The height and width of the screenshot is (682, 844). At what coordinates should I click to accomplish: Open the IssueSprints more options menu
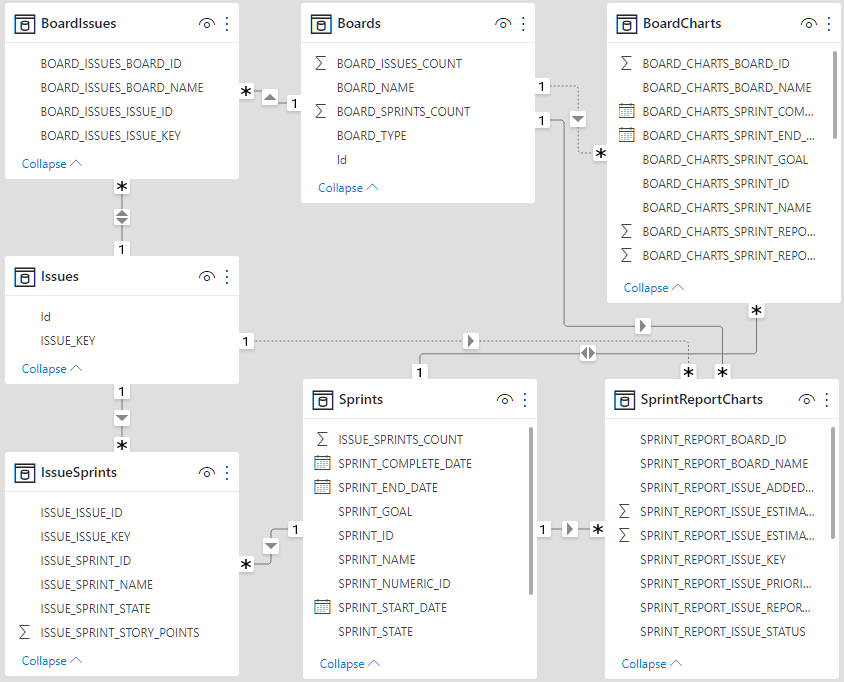coord(227,473)
